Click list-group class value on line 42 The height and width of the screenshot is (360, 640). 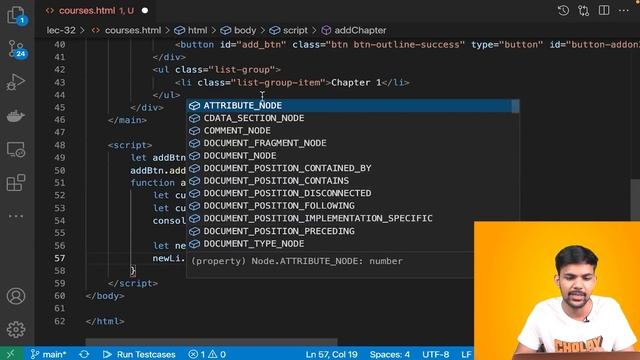242,70
